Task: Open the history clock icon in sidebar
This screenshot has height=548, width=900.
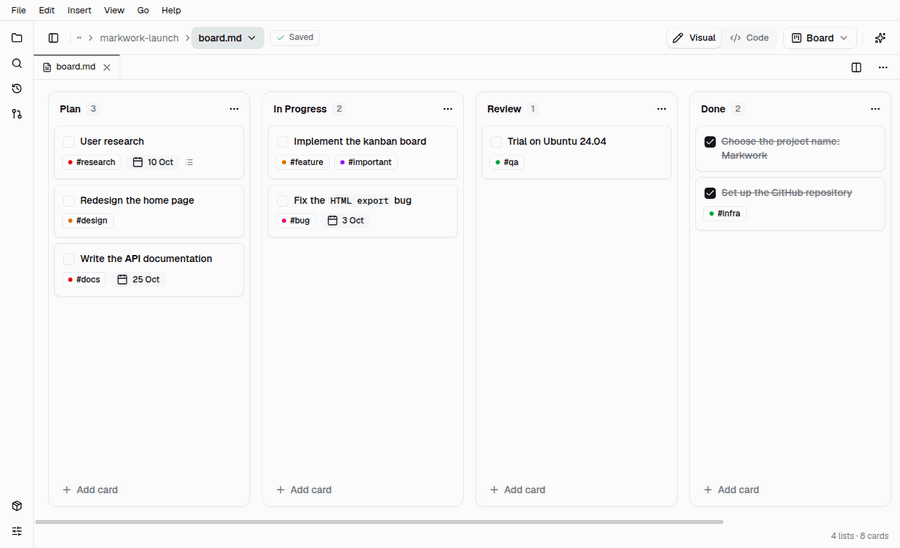Action: 17,88
